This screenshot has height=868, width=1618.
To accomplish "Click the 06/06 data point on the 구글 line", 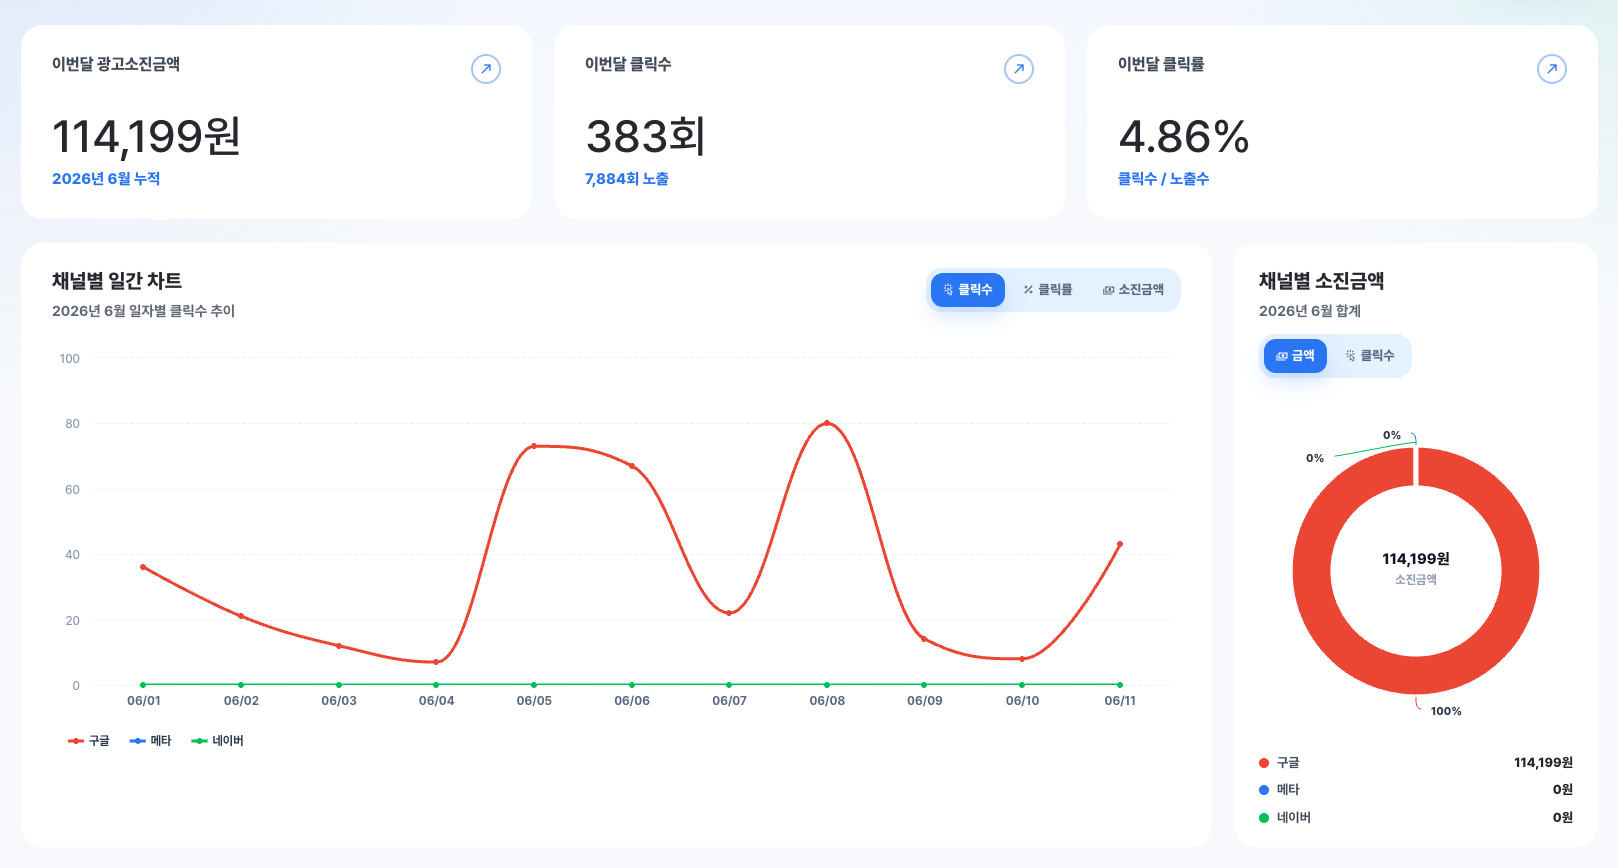I will pyautogui.click(x=632, y=466).
